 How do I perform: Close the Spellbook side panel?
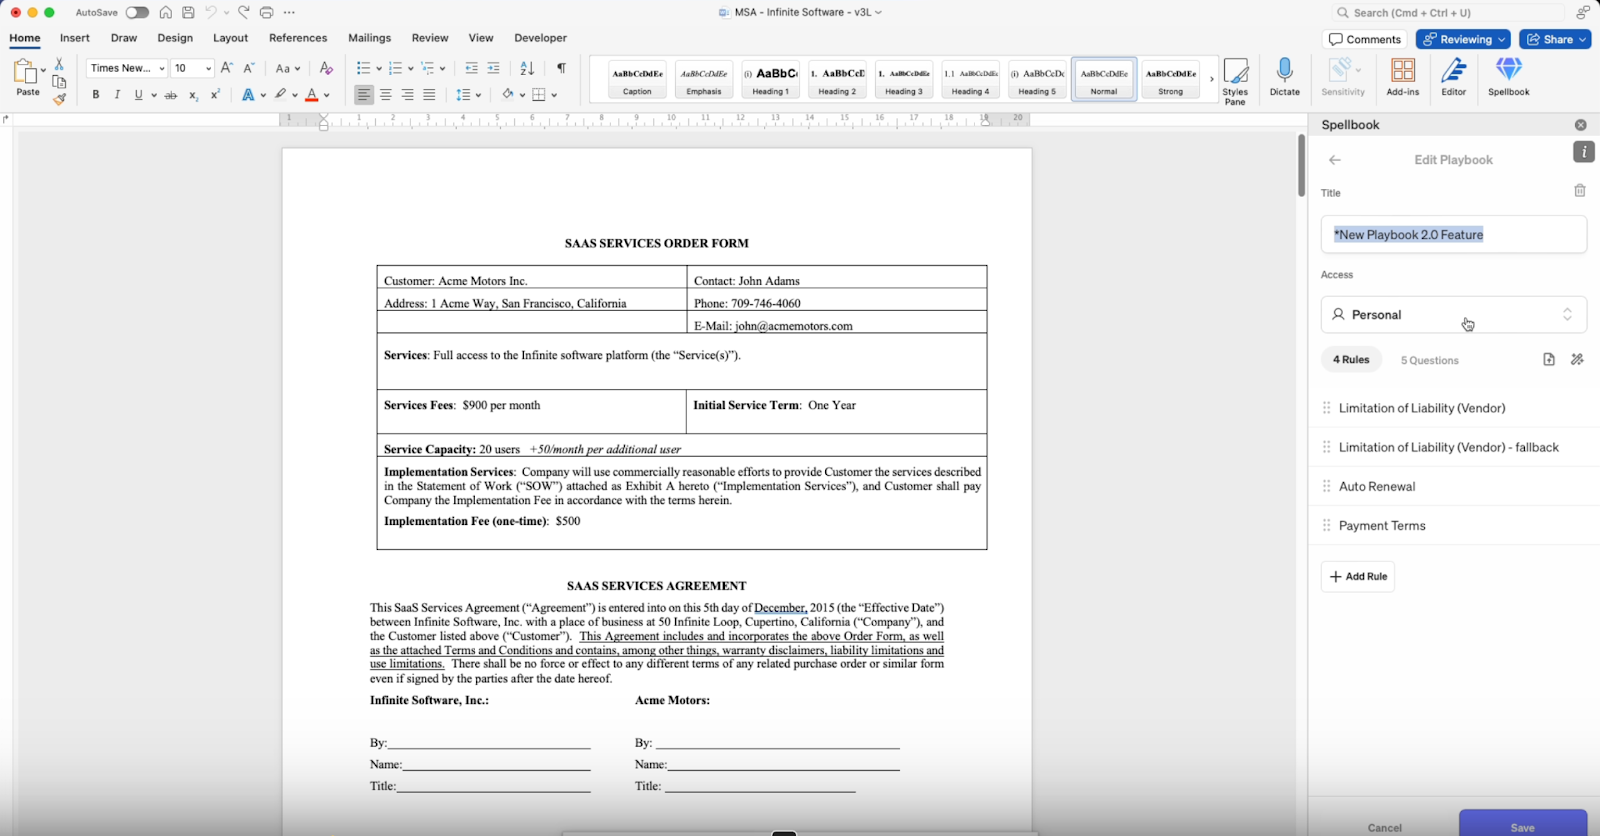[x=1581, y=125]
